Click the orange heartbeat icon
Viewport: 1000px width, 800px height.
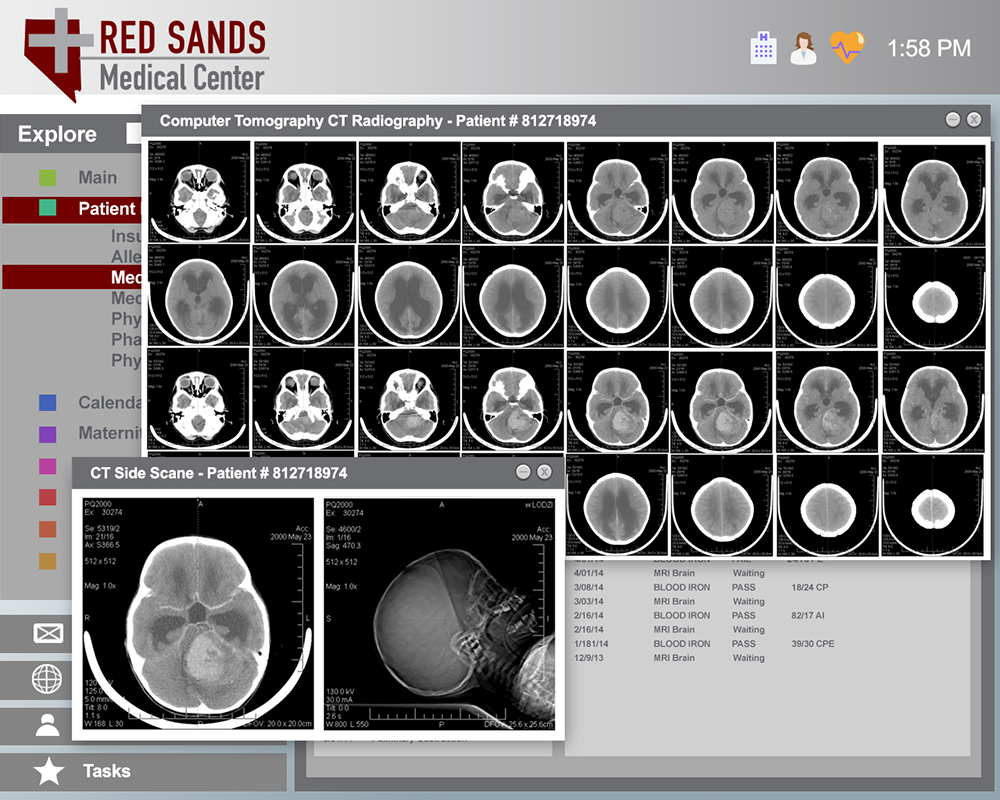(x=847, y=47)
